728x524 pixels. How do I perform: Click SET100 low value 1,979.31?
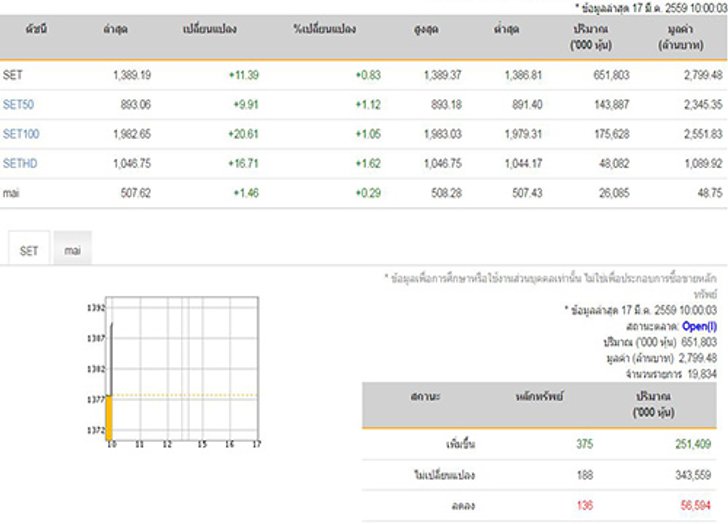tap(523, 134)
